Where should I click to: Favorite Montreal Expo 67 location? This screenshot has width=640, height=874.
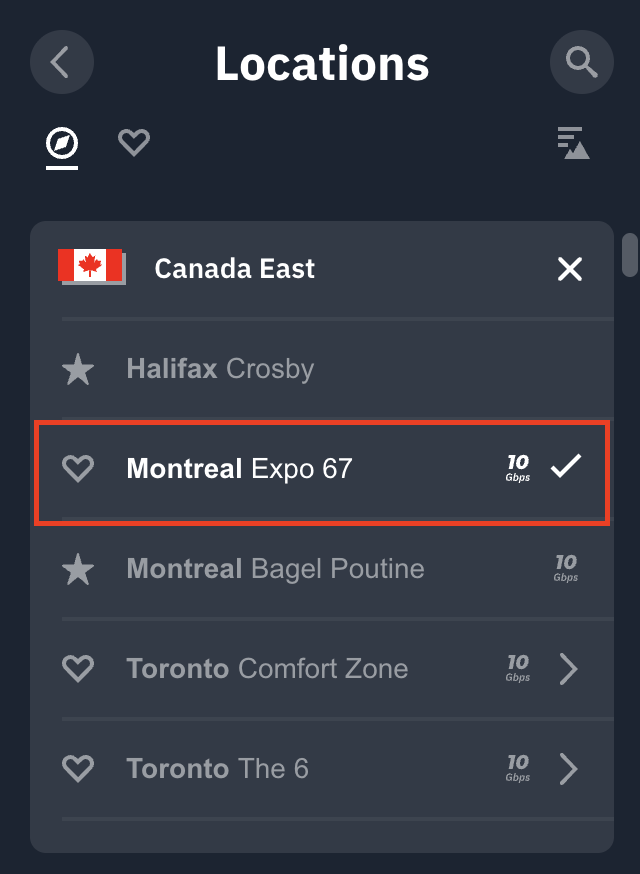(x=78, y=468)
